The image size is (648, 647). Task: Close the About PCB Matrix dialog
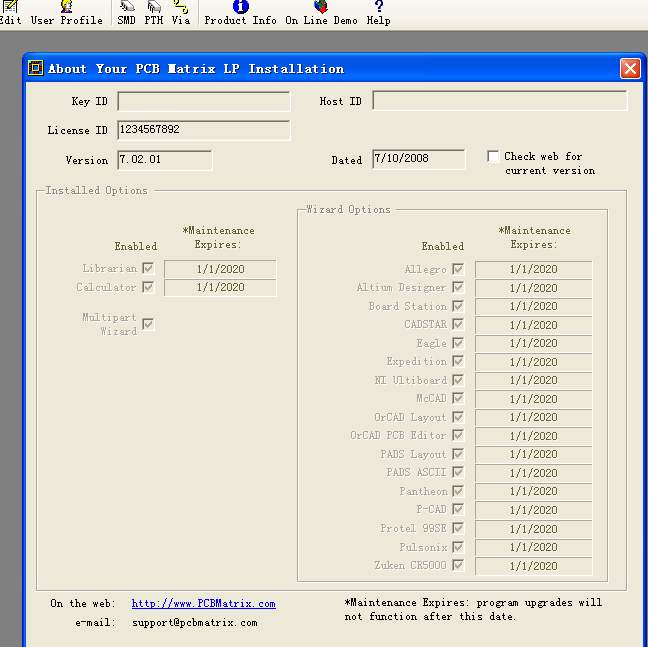[630, 68]
